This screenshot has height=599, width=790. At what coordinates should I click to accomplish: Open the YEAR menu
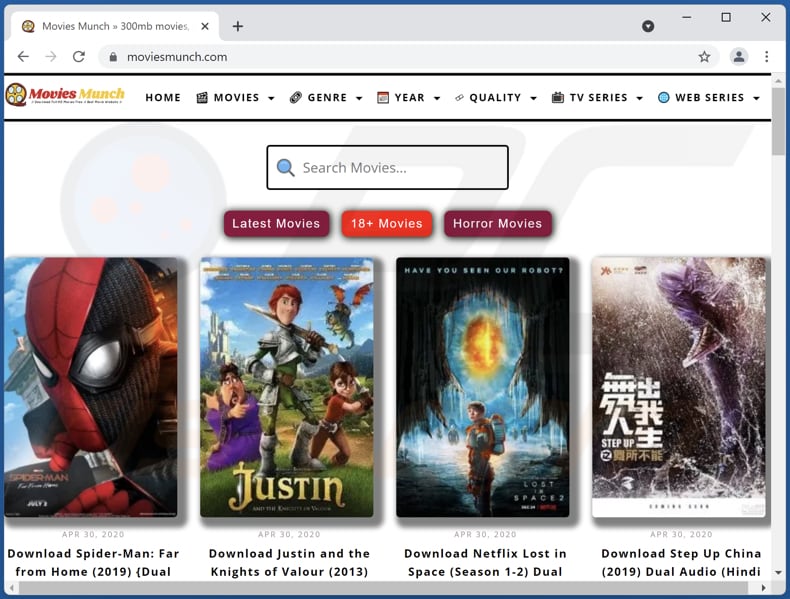[410, 98]
